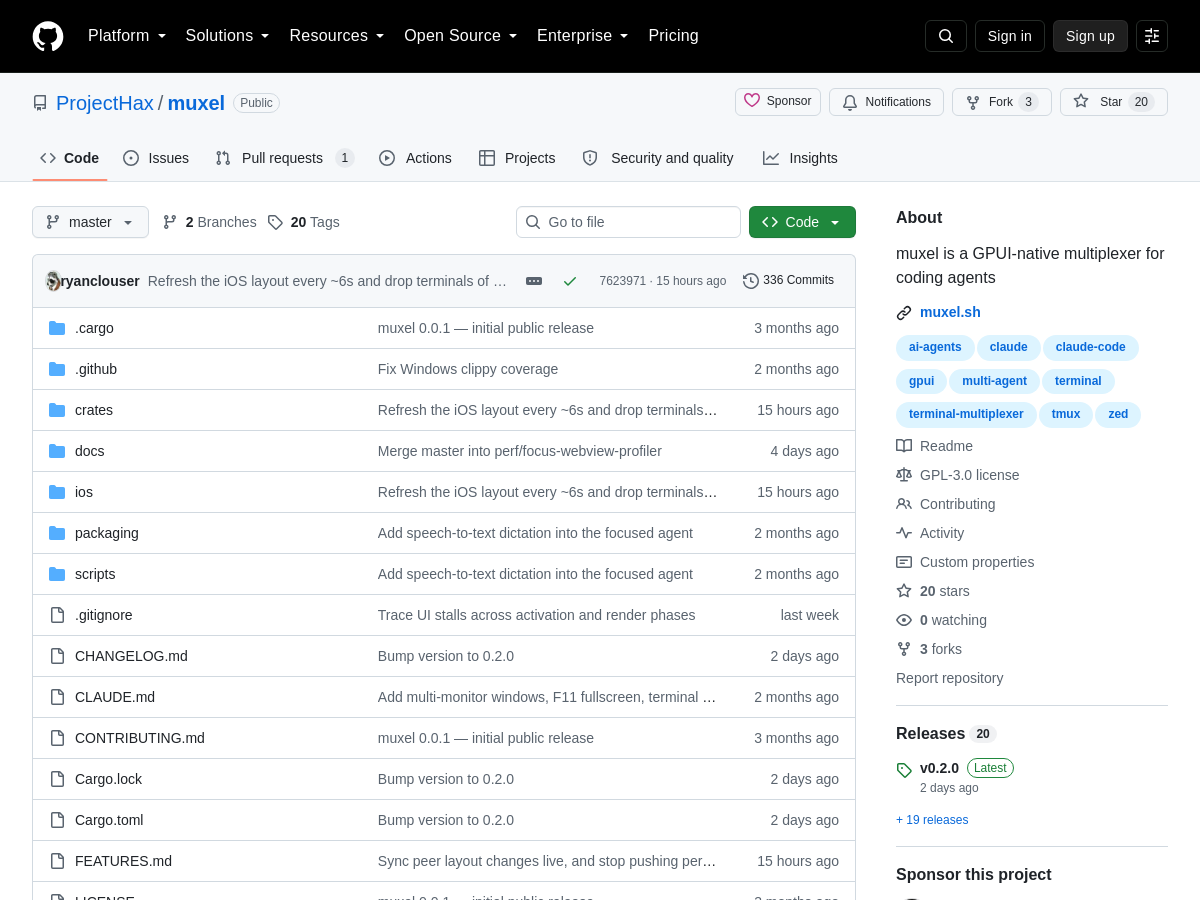
Task: Open Cargo.toml file
Action: click(x=109, y=820)
